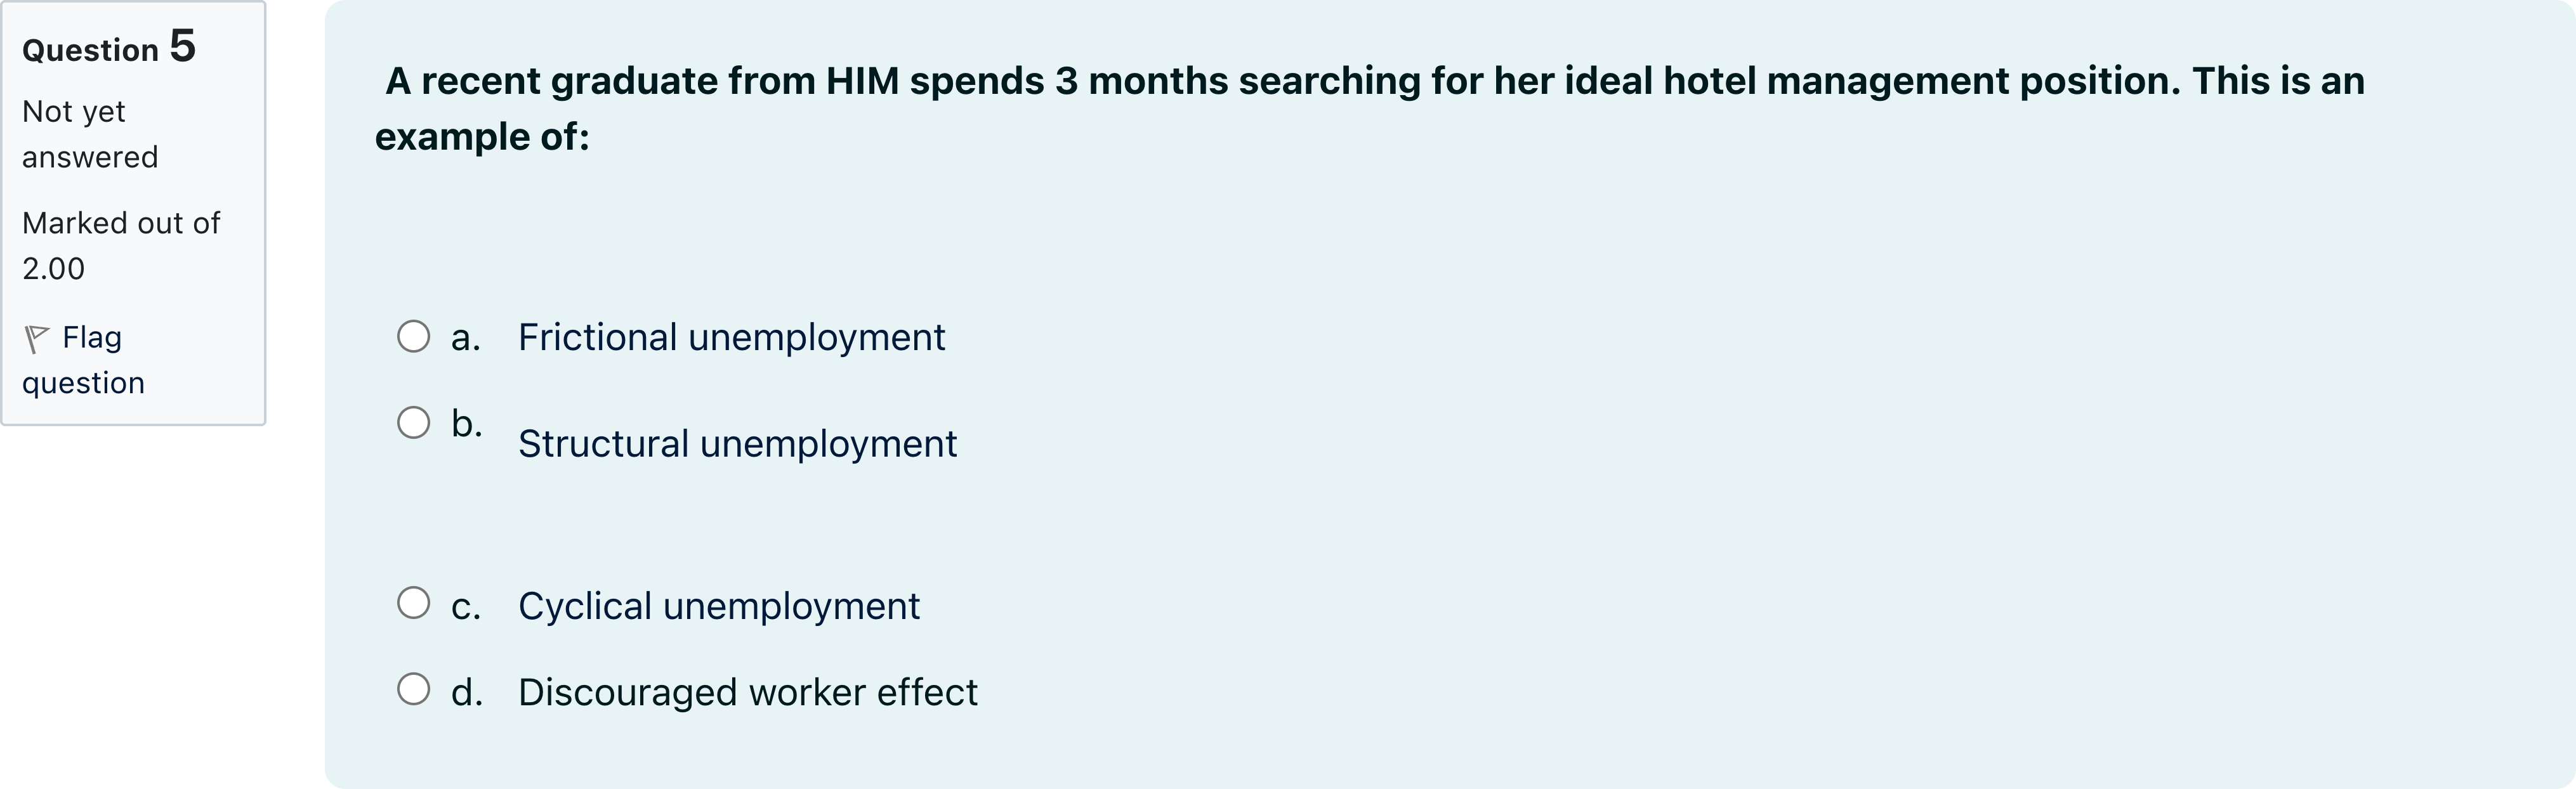Click the option letter c.
This screenshot has height=789, width=2576.
(465, 606)
